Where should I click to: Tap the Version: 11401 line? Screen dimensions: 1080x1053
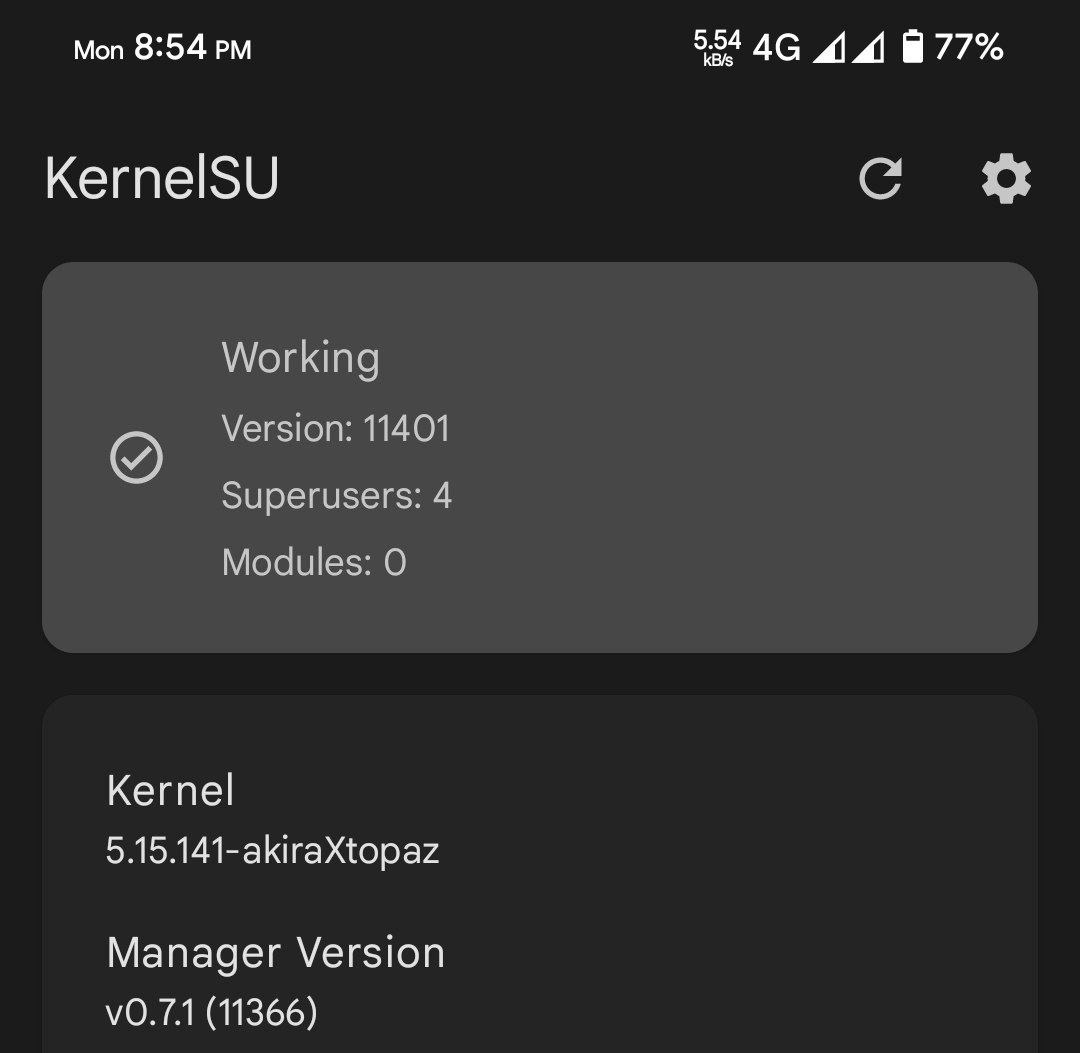(335, 429)
